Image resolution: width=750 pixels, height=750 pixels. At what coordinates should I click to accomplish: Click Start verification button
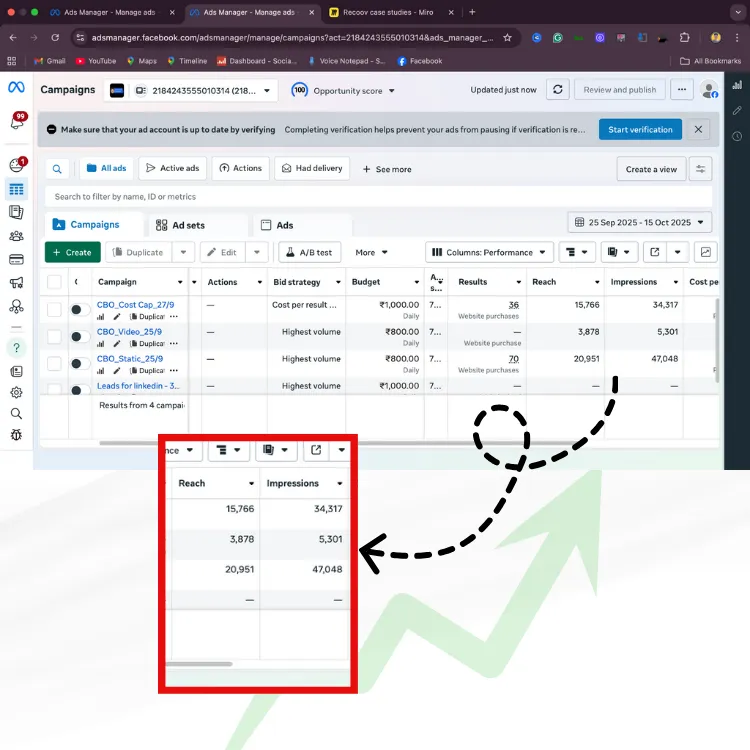click(x=640, y=130)
